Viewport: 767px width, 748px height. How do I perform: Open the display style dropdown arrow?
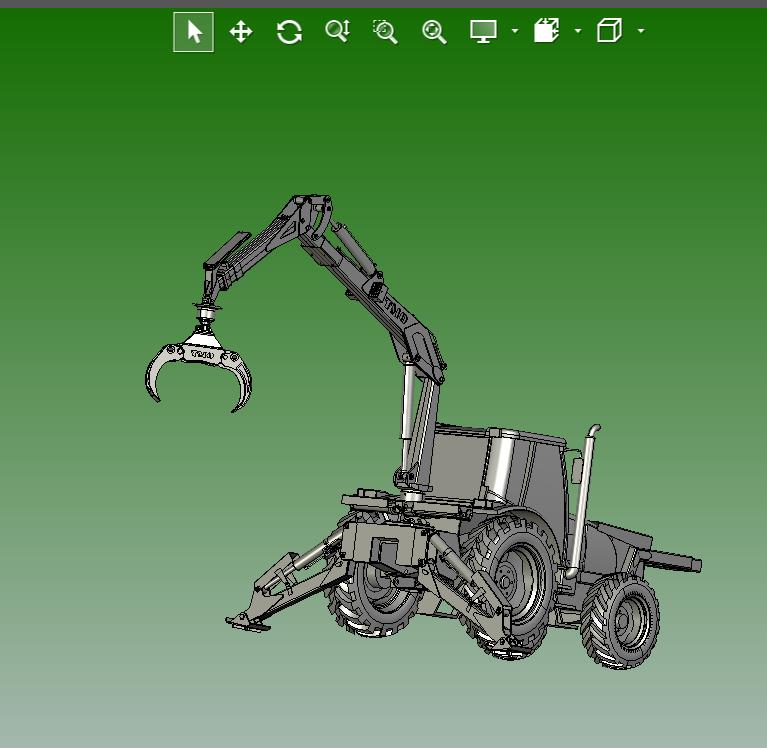[515, 31]
